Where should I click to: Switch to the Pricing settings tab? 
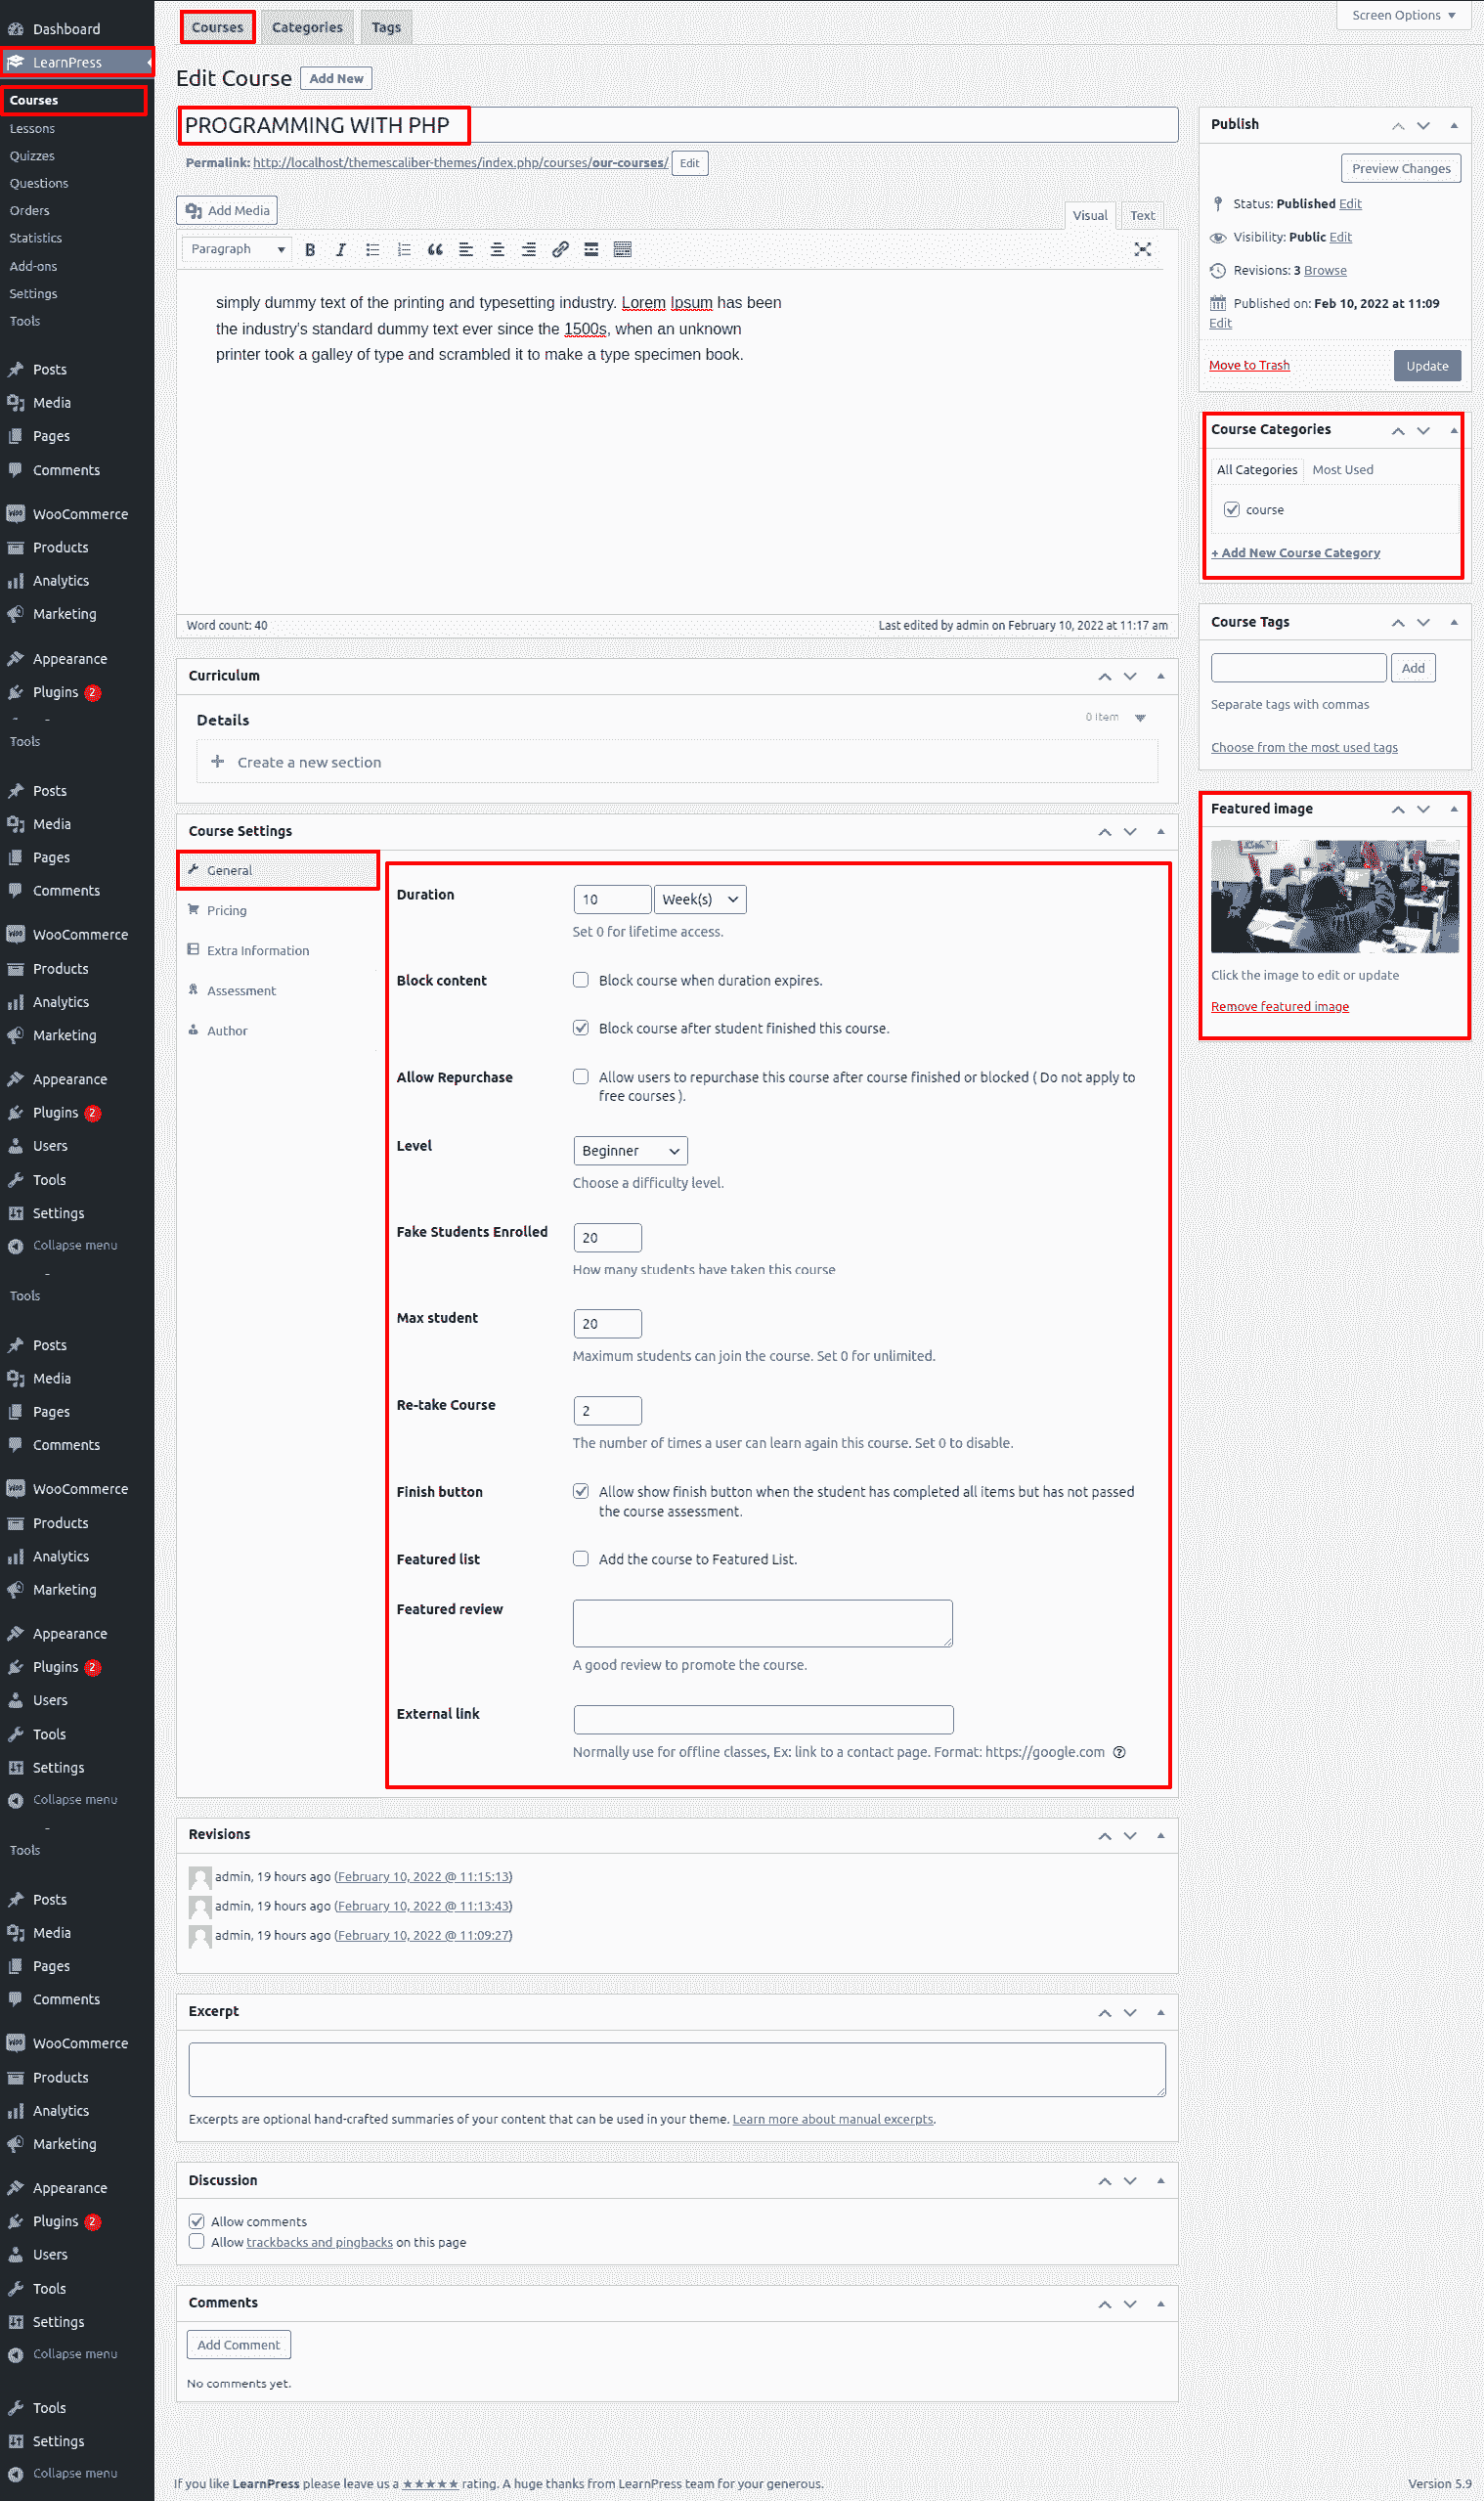point(227,911)
